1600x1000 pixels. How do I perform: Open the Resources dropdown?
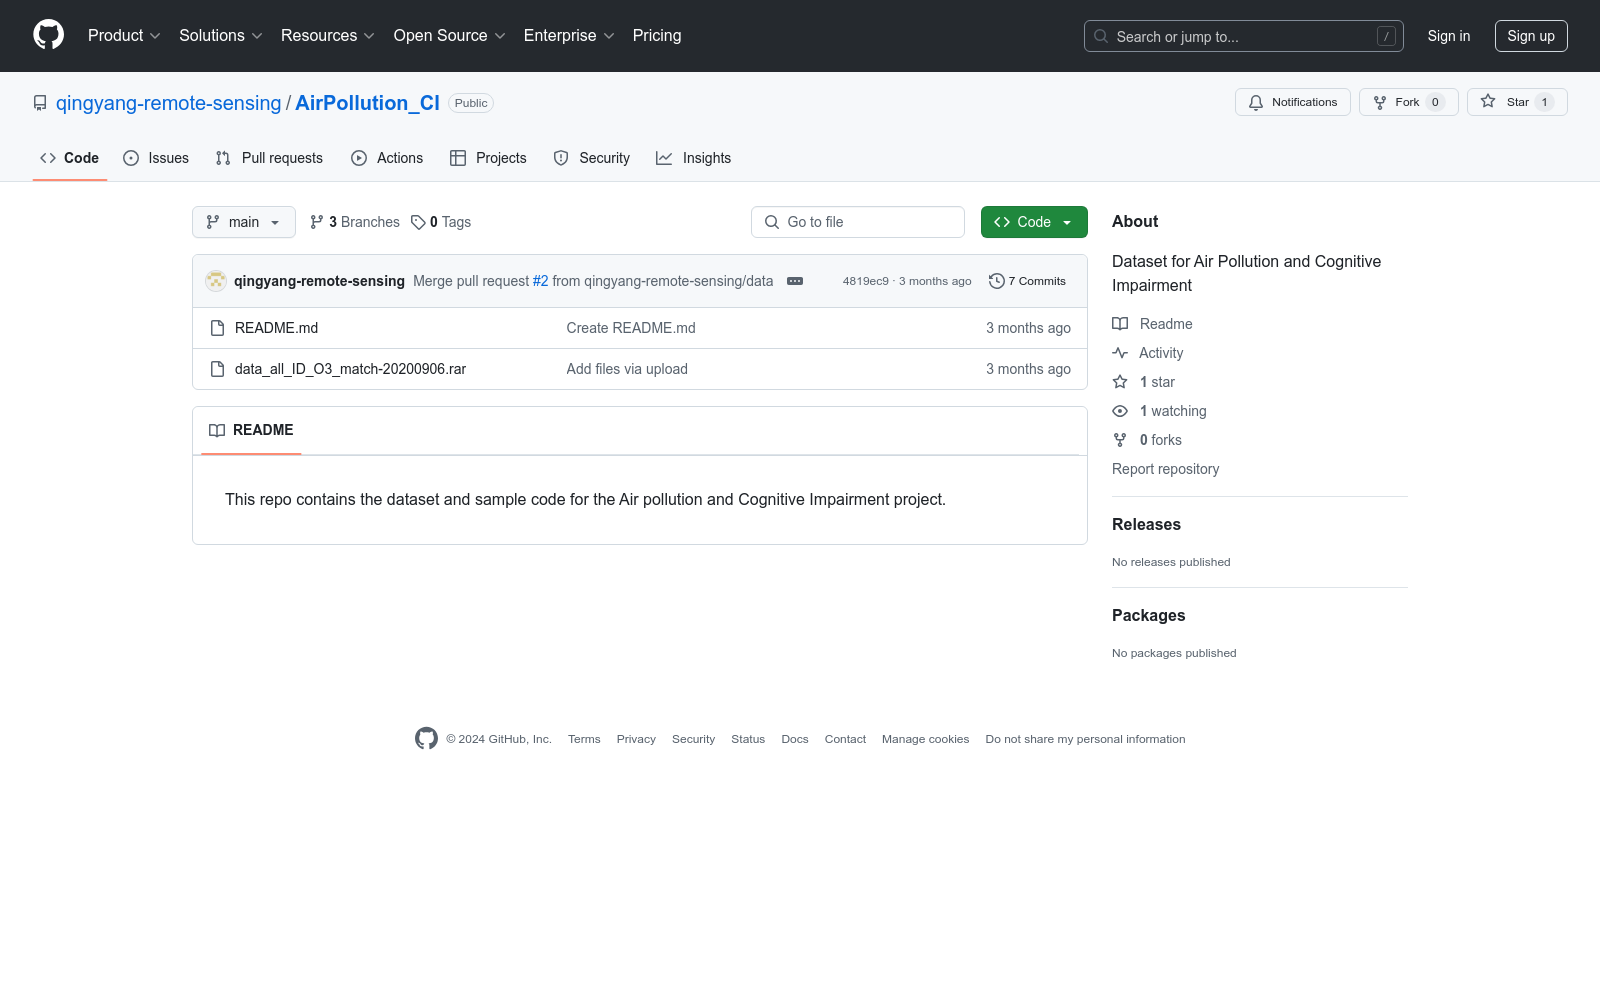[328, 36]
